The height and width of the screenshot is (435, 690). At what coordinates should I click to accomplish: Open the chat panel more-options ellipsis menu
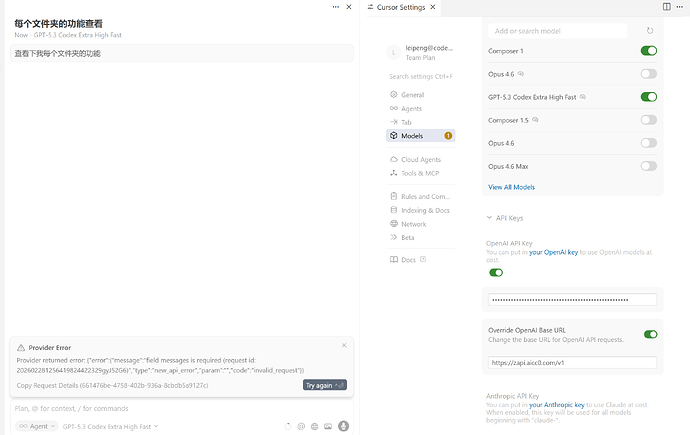[x=336, y=7]
